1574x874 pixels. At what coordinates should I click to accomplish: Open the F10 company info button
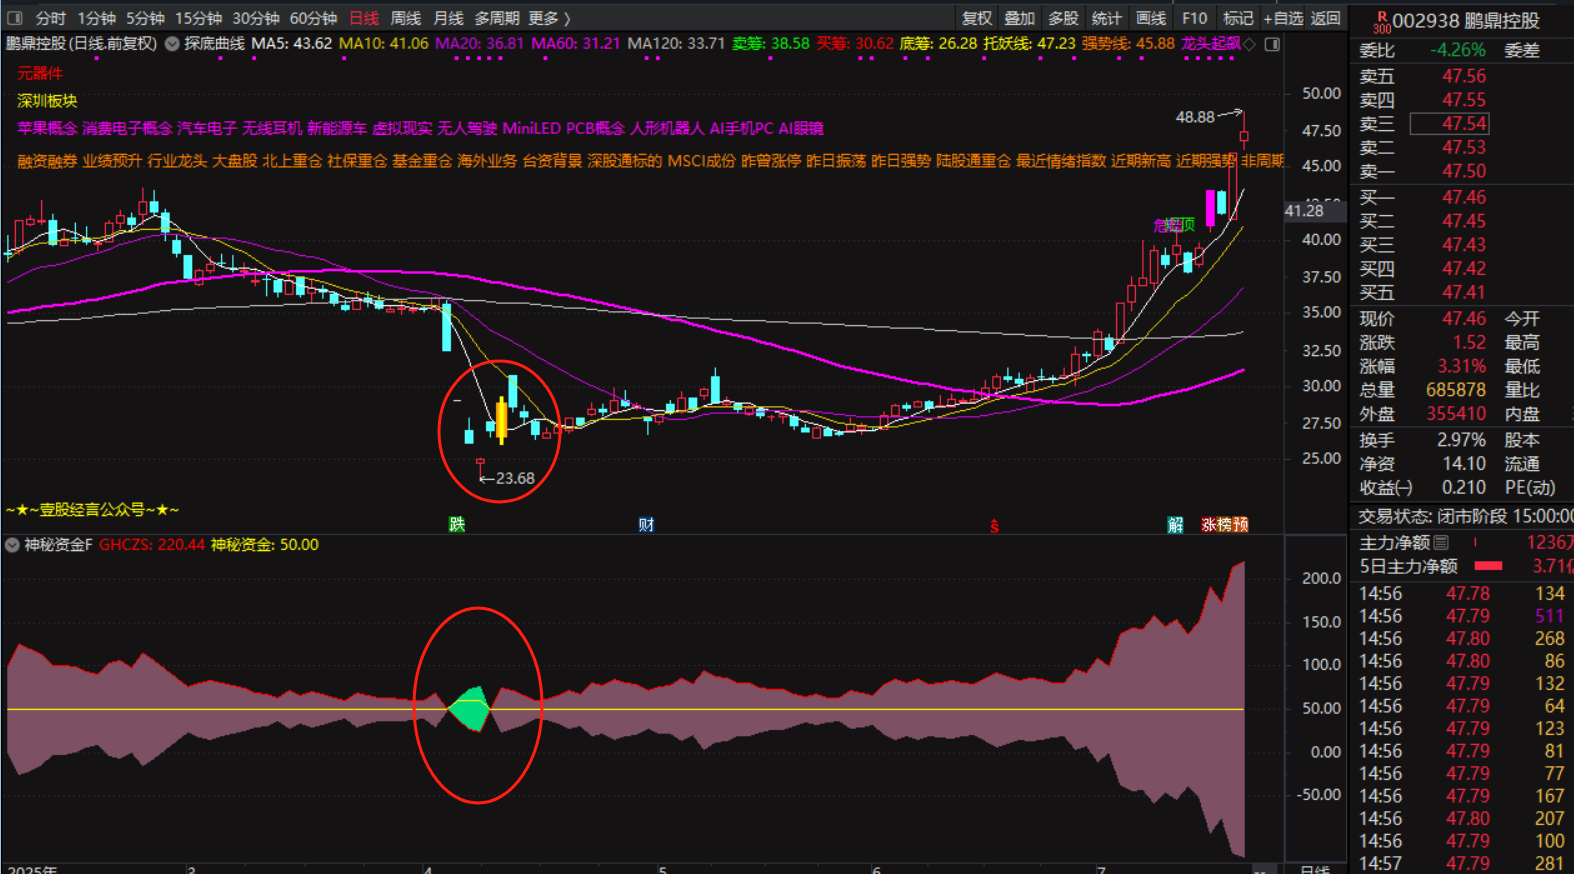tap(1194, 18)
